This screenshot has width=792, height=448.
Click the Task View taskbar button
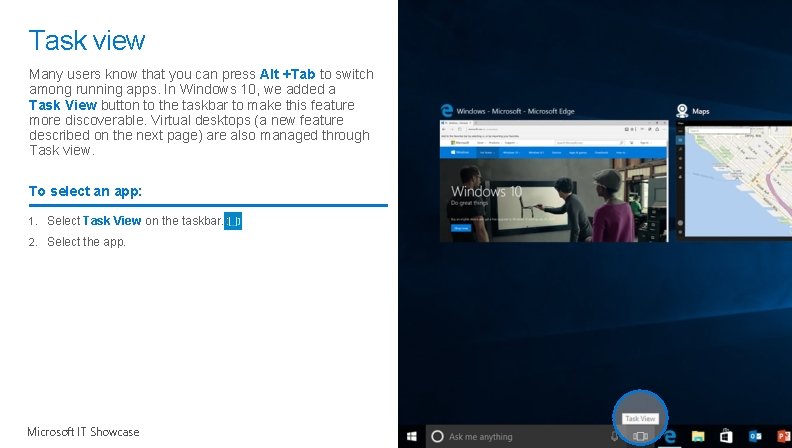coord(640,436)
